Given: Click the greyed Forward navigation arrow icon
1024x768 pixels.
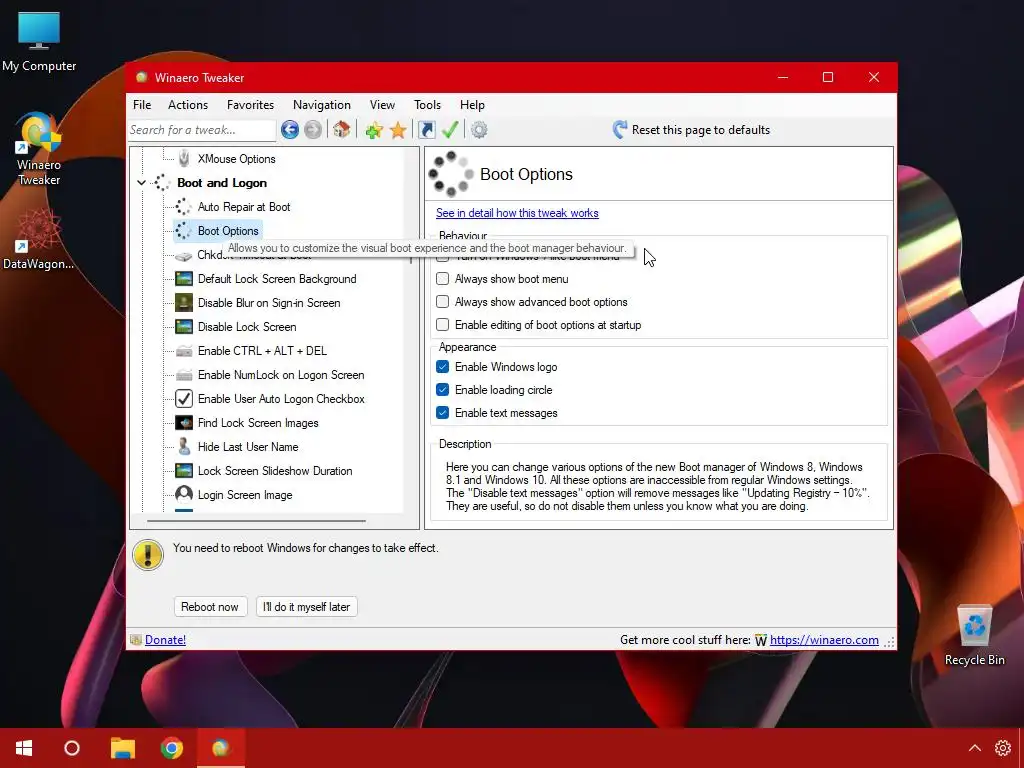Looking at the screenshot, I should [313, 130].
